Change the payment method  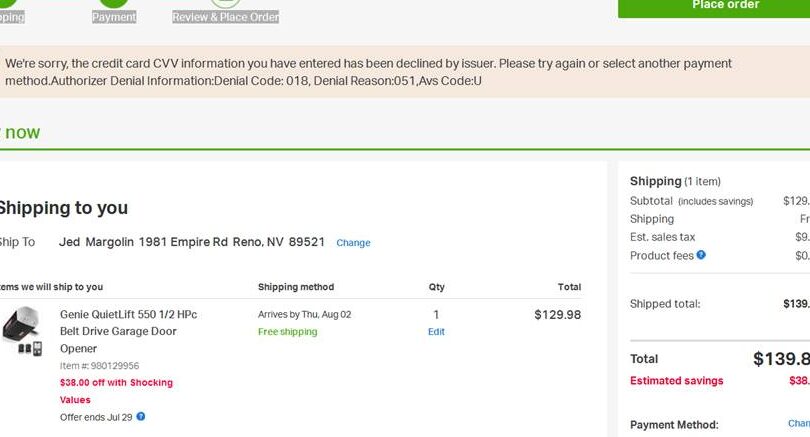(799, 424)
